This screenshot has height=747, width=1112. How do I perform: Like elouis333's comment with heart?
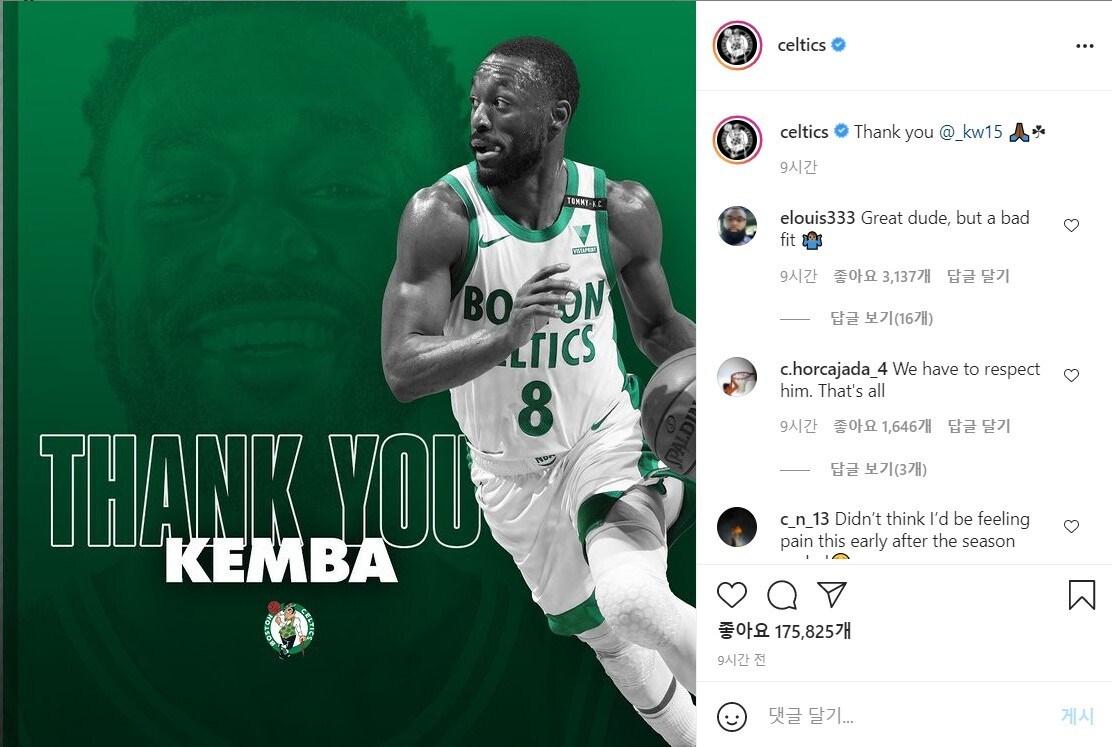[1071, 226]
